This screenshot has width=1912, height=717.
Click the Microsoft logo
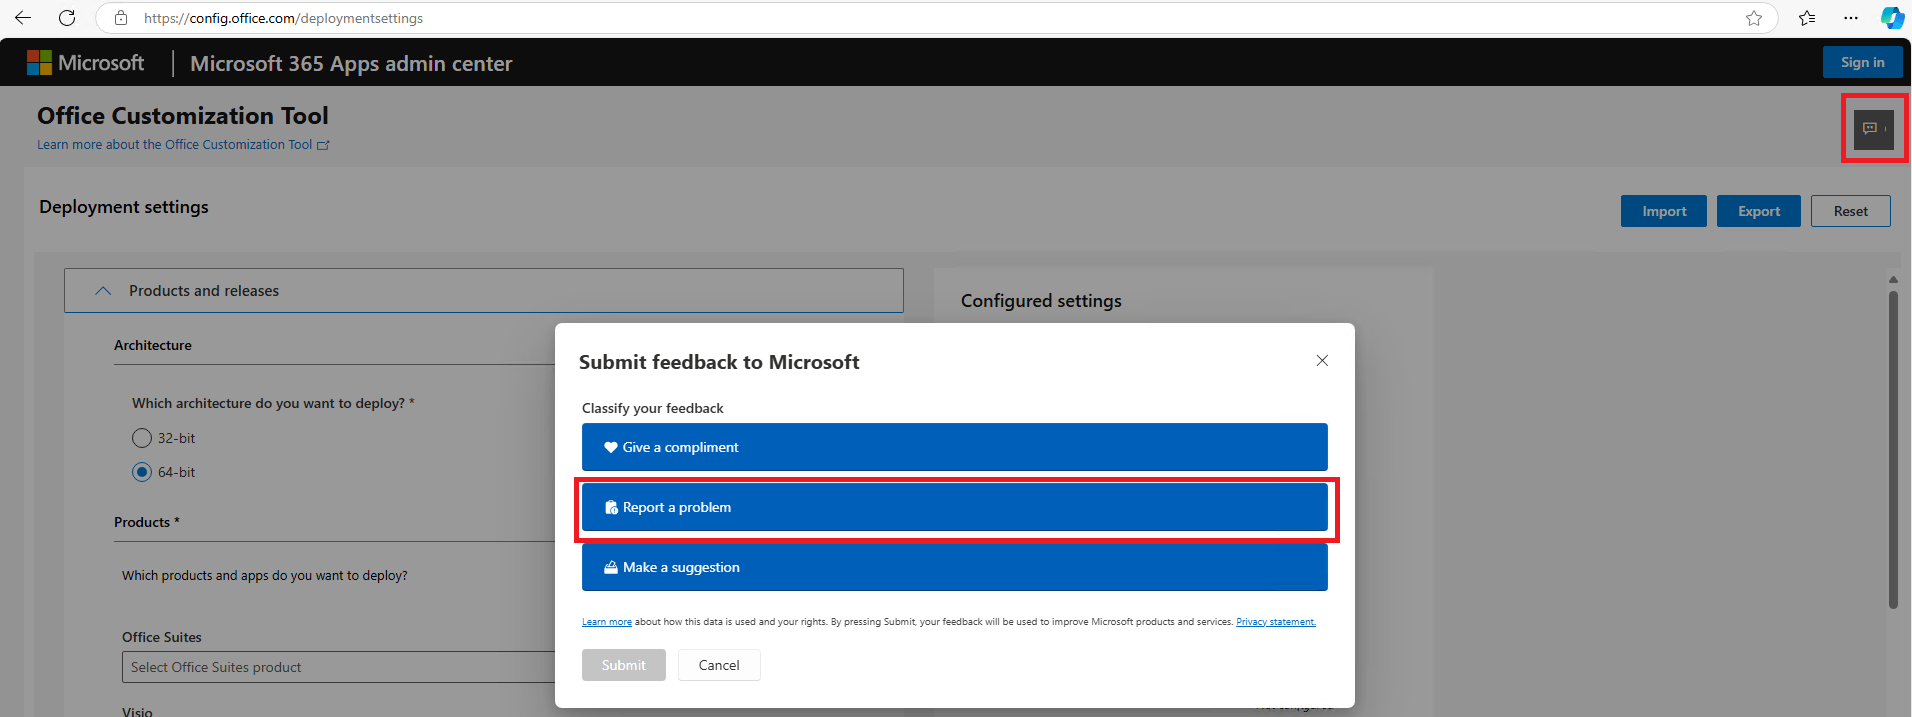coord(85,63)
